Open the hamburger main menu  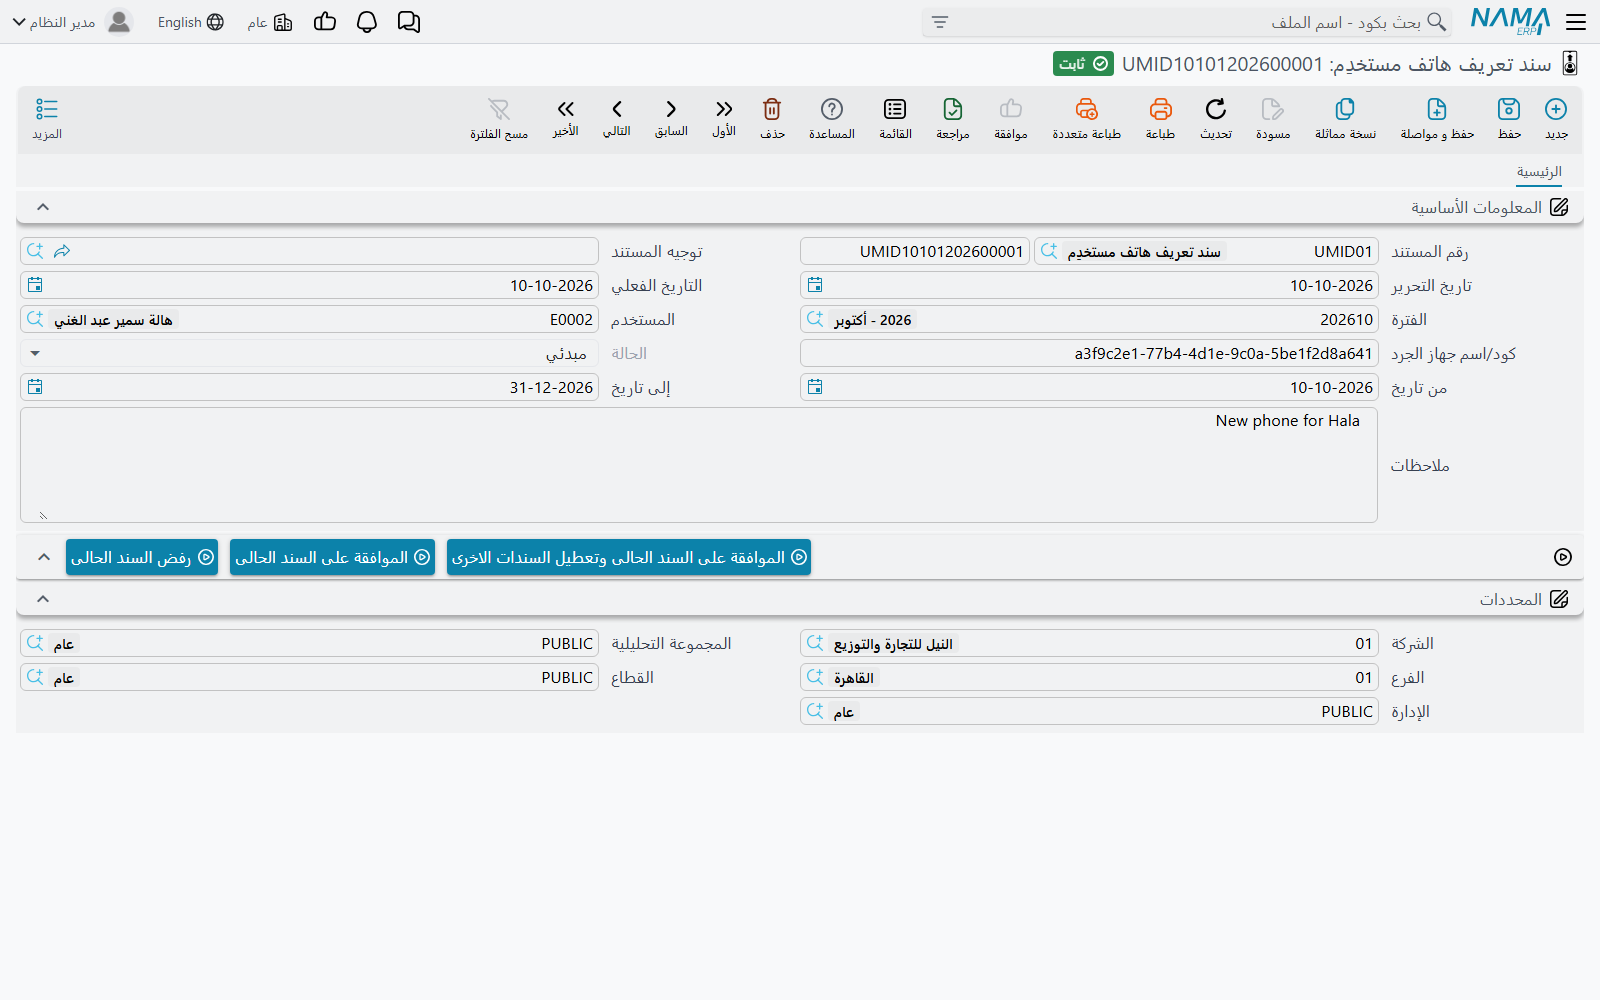tap(1576, 22)
